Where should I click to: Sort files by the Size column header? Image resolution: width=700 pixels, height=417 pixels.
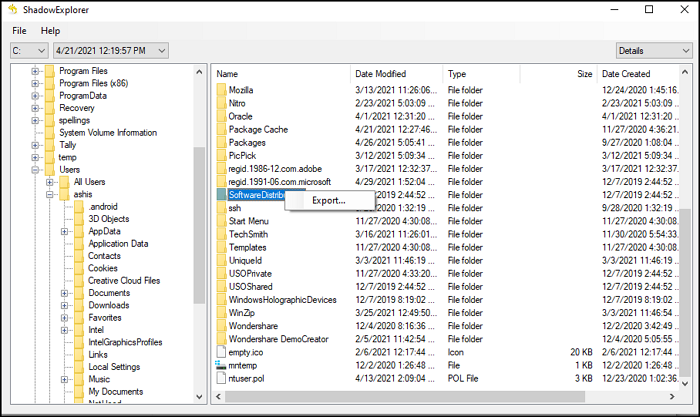pos(584,74)
